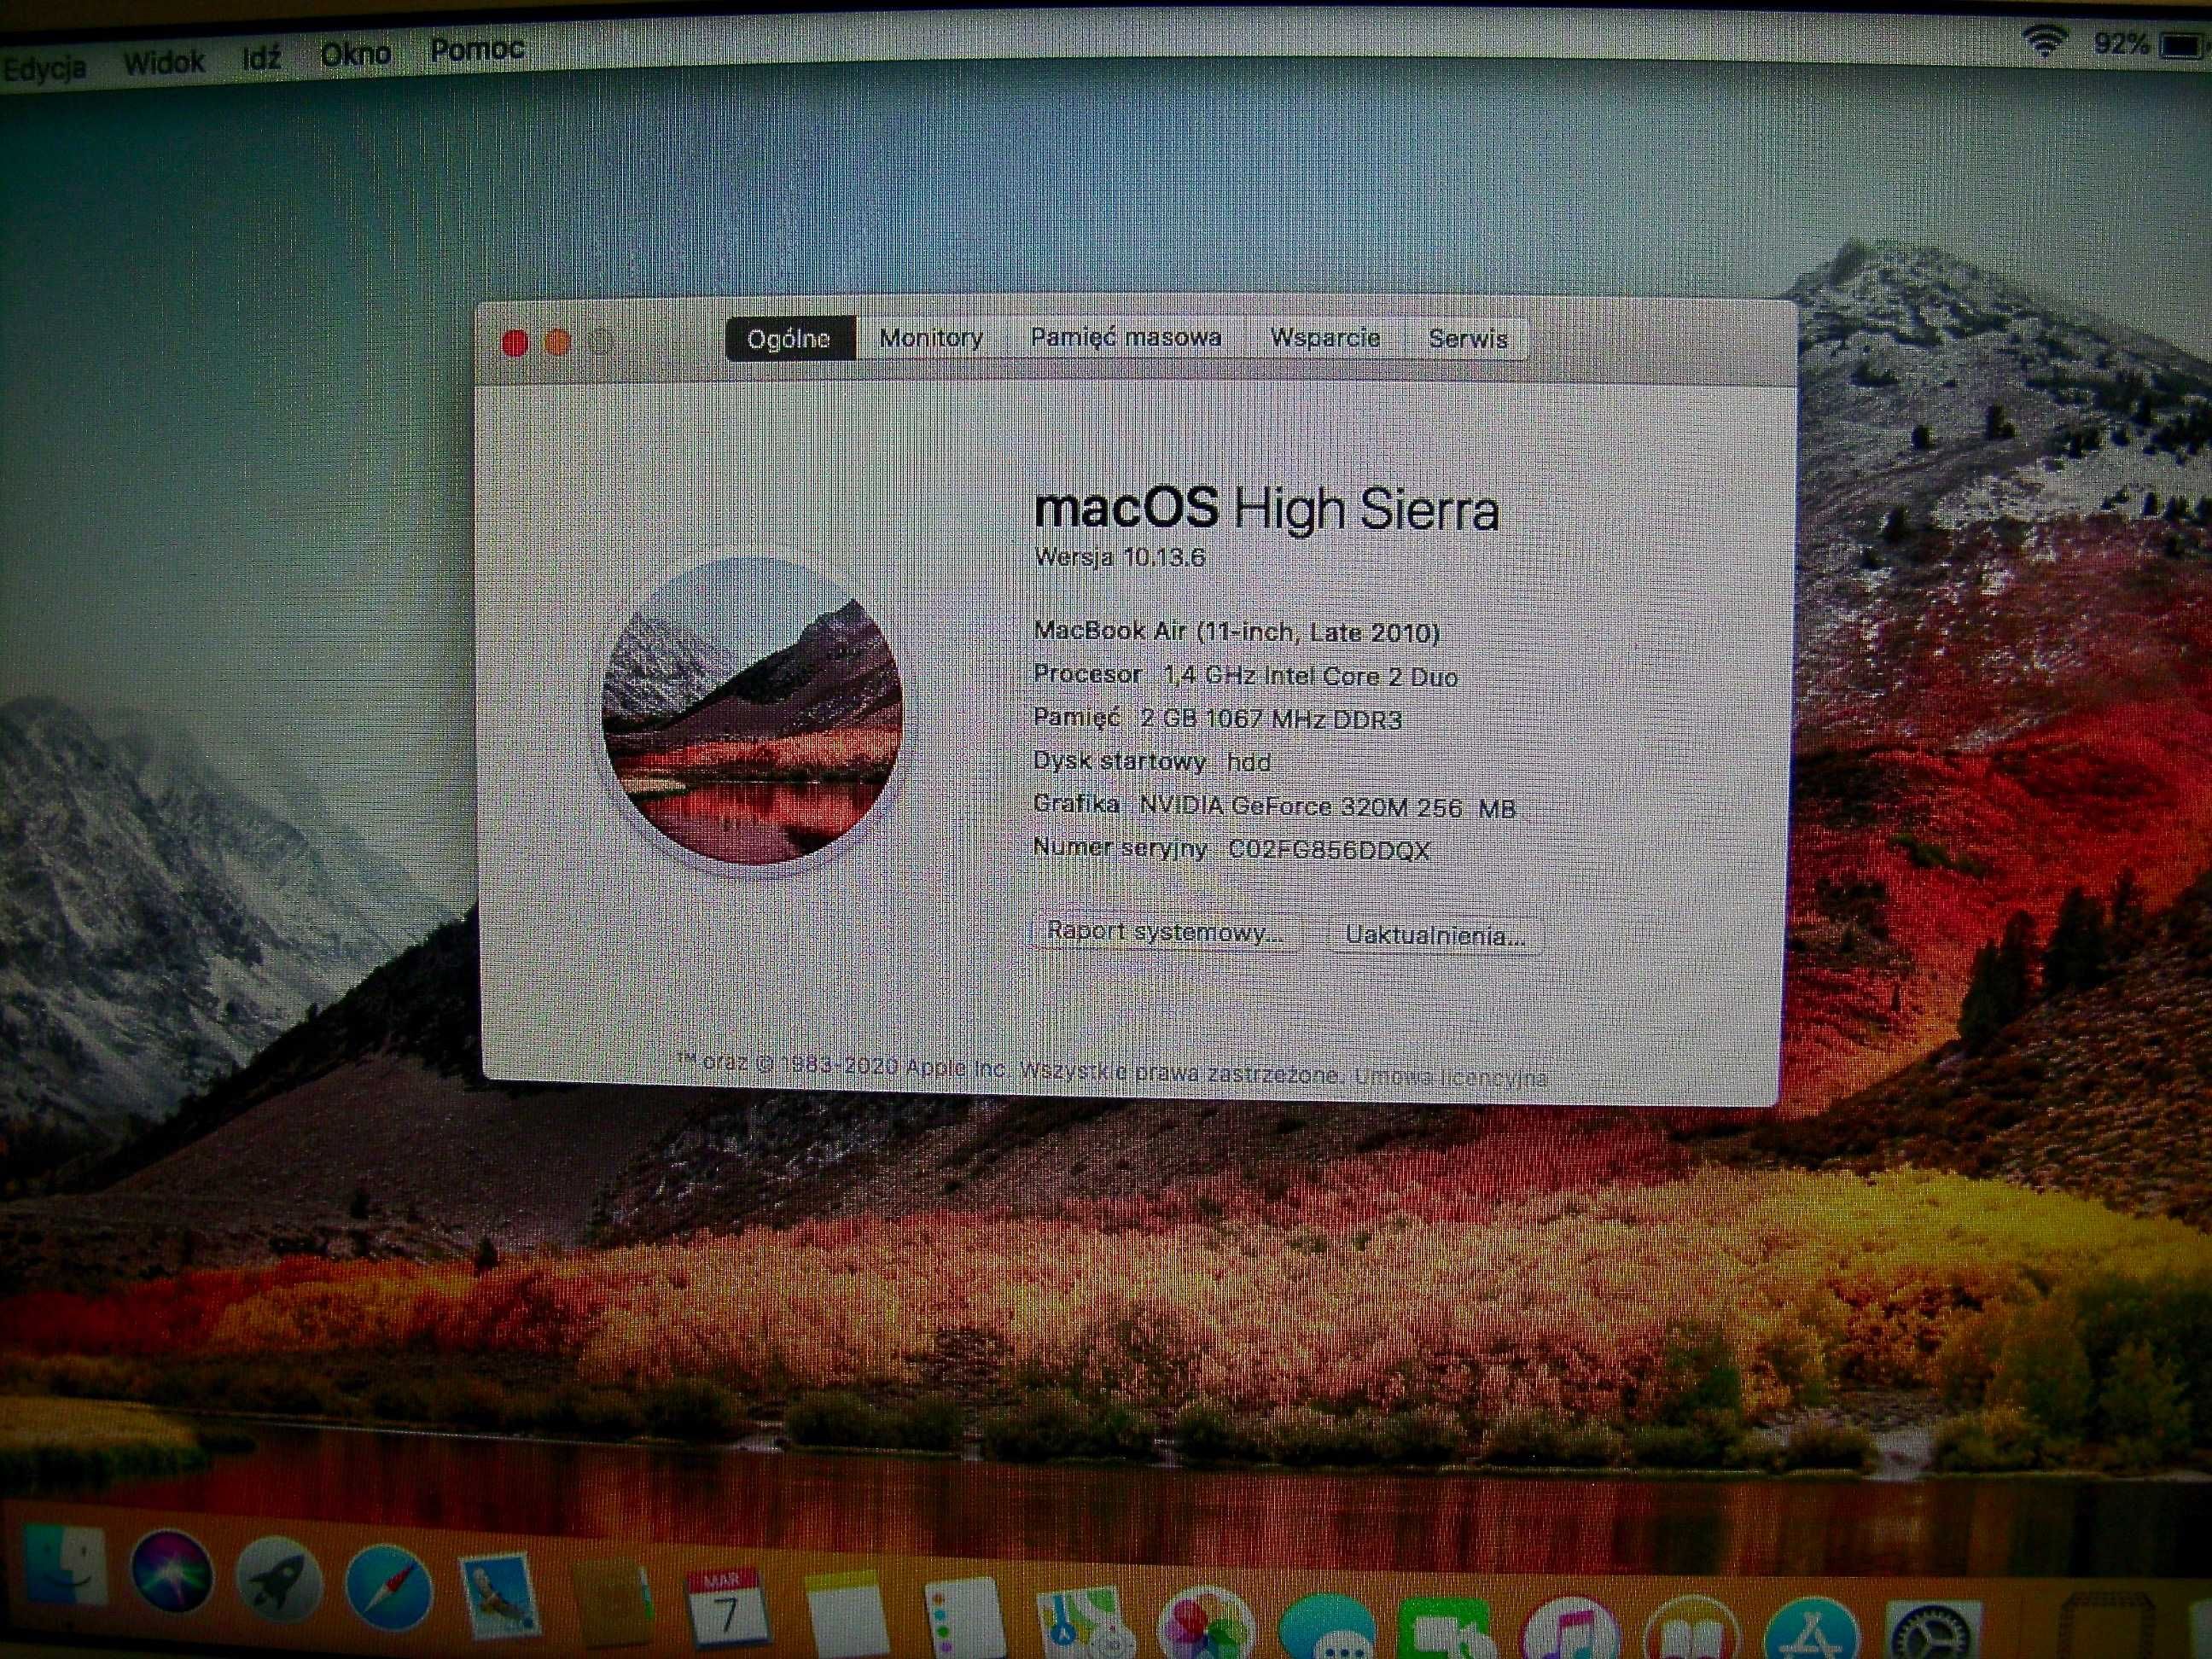Click NVIDIA GeForce 320M 256 MB value
The width and height of the screenshot is (2212, 1659).
(1328, 806)
